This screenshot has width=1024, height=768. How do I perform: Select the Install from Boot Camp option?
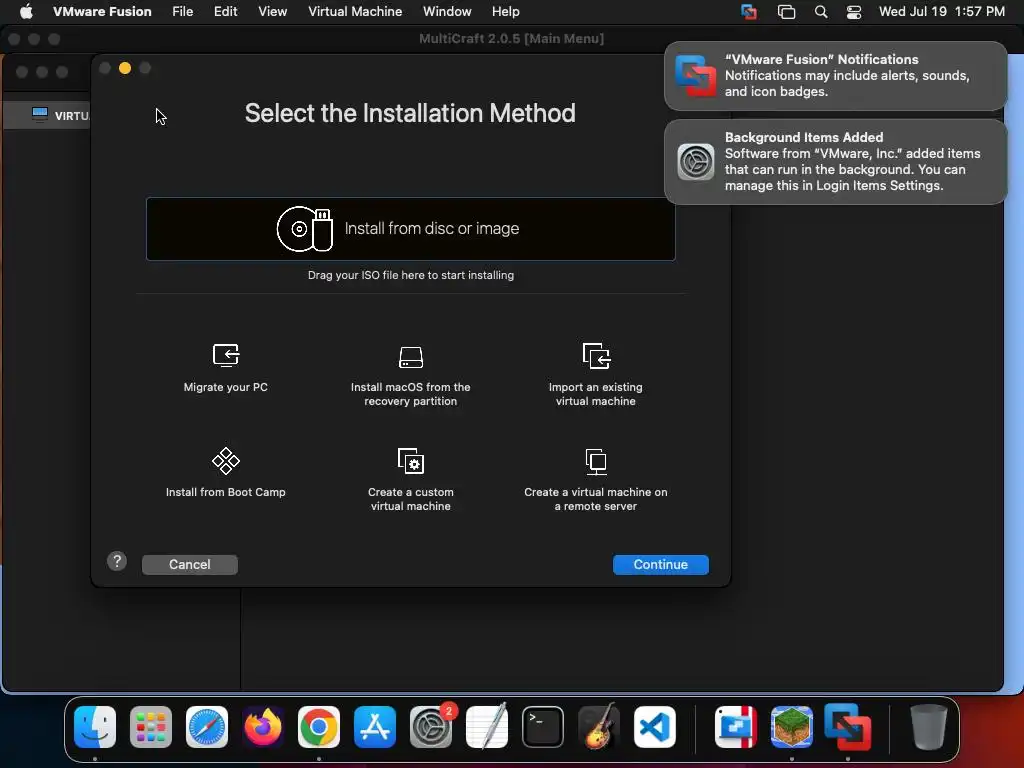(225, 473)
